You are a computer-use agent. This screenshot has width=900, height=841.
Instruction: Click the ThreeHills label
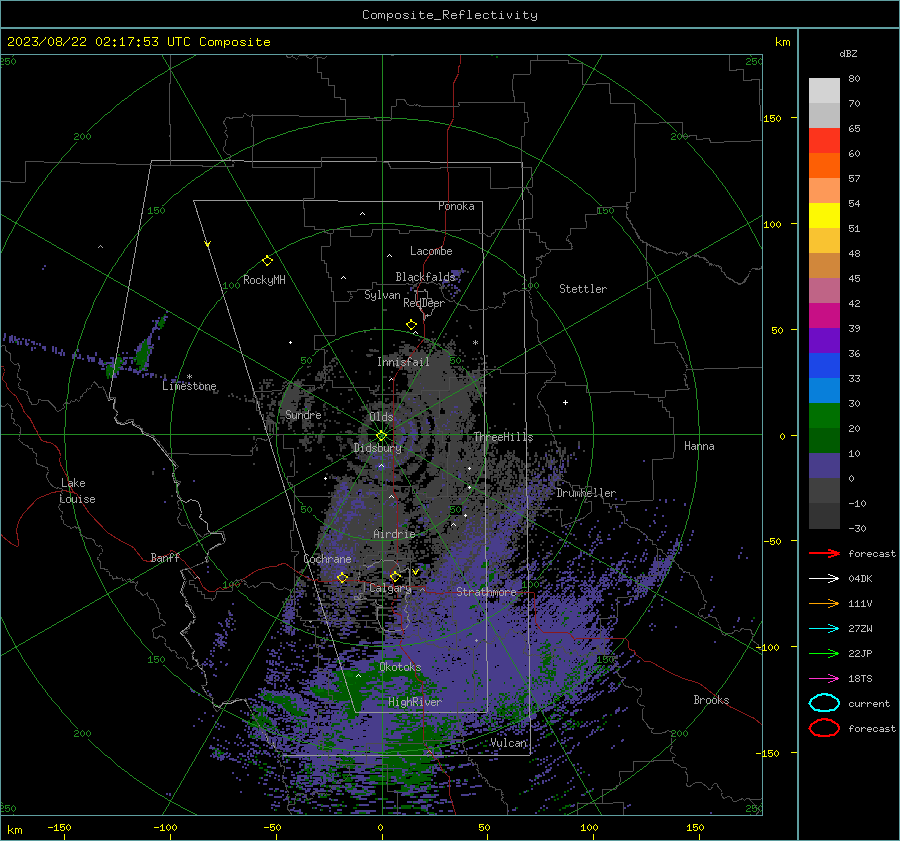(503, 437)
